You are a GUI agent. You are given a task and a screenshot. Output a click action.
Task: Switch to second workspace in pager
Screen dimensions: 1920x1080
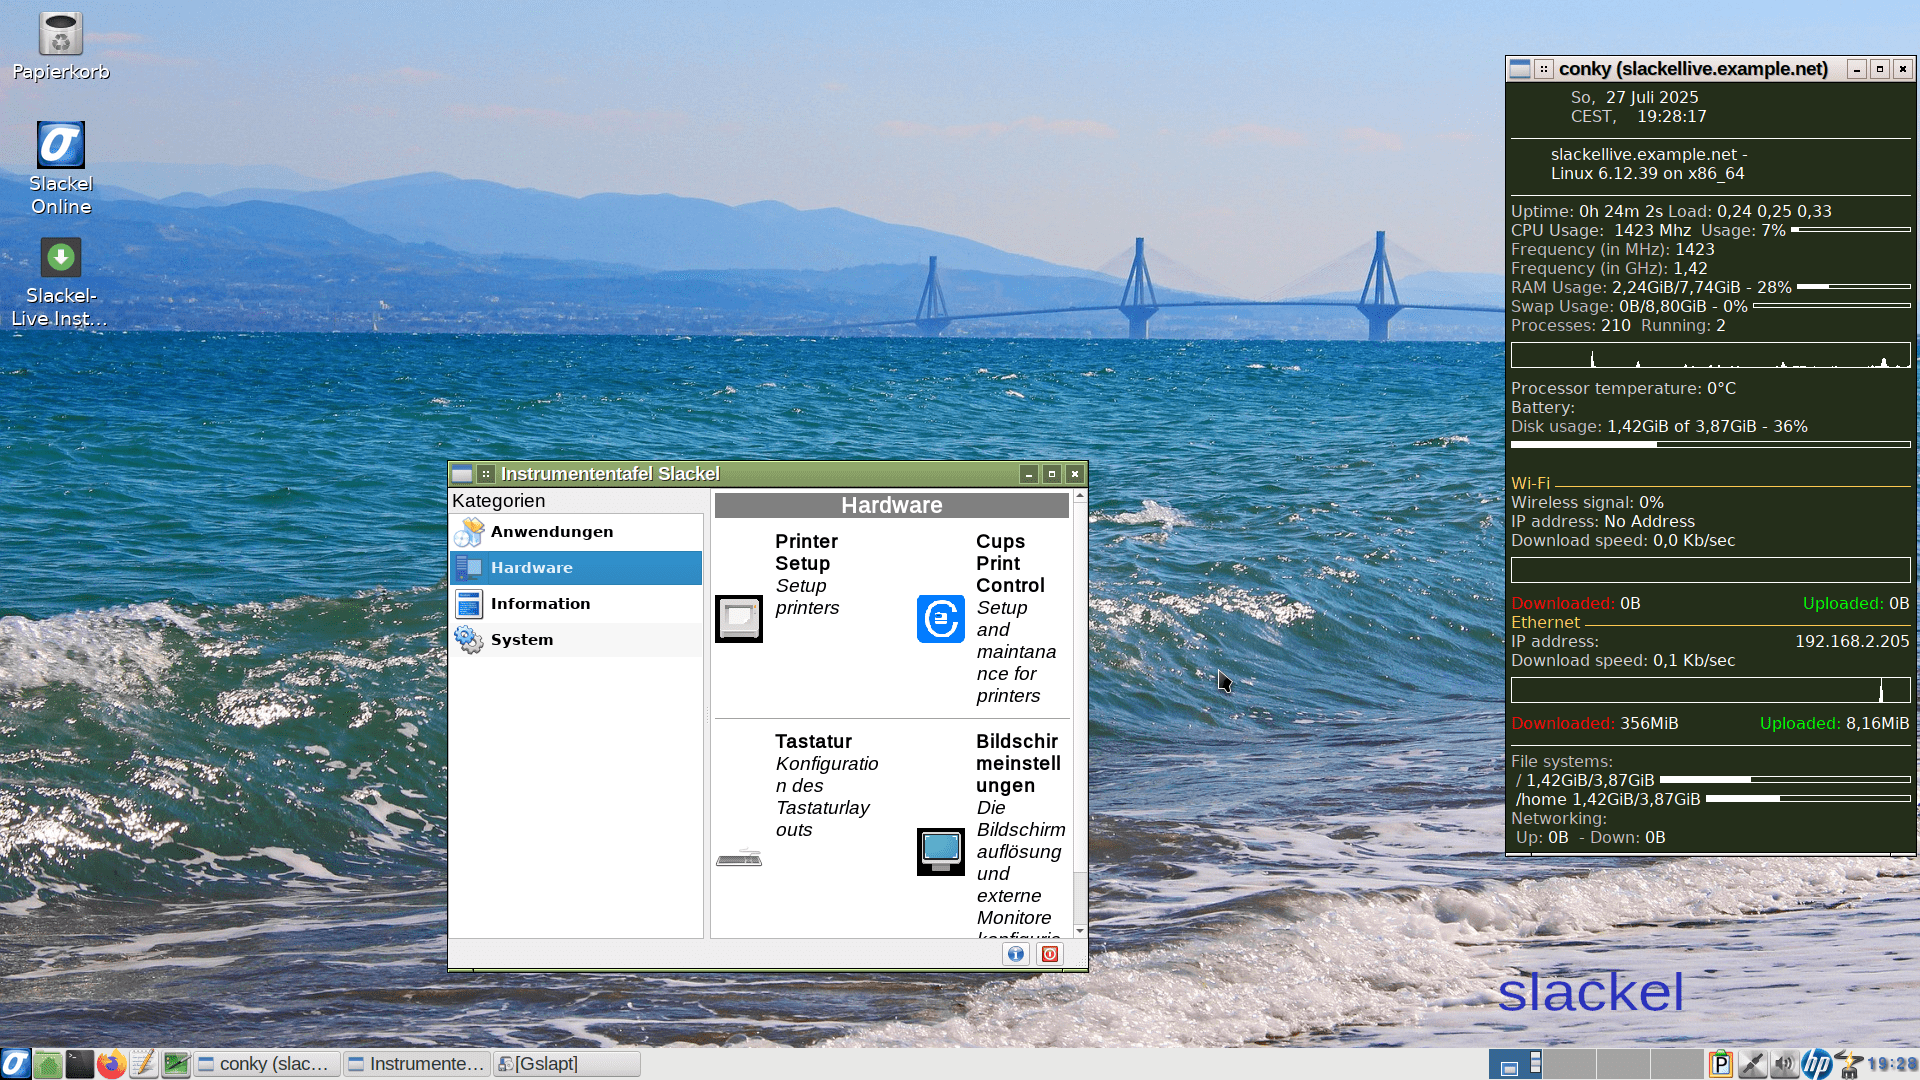[x=1569, y=1064]
